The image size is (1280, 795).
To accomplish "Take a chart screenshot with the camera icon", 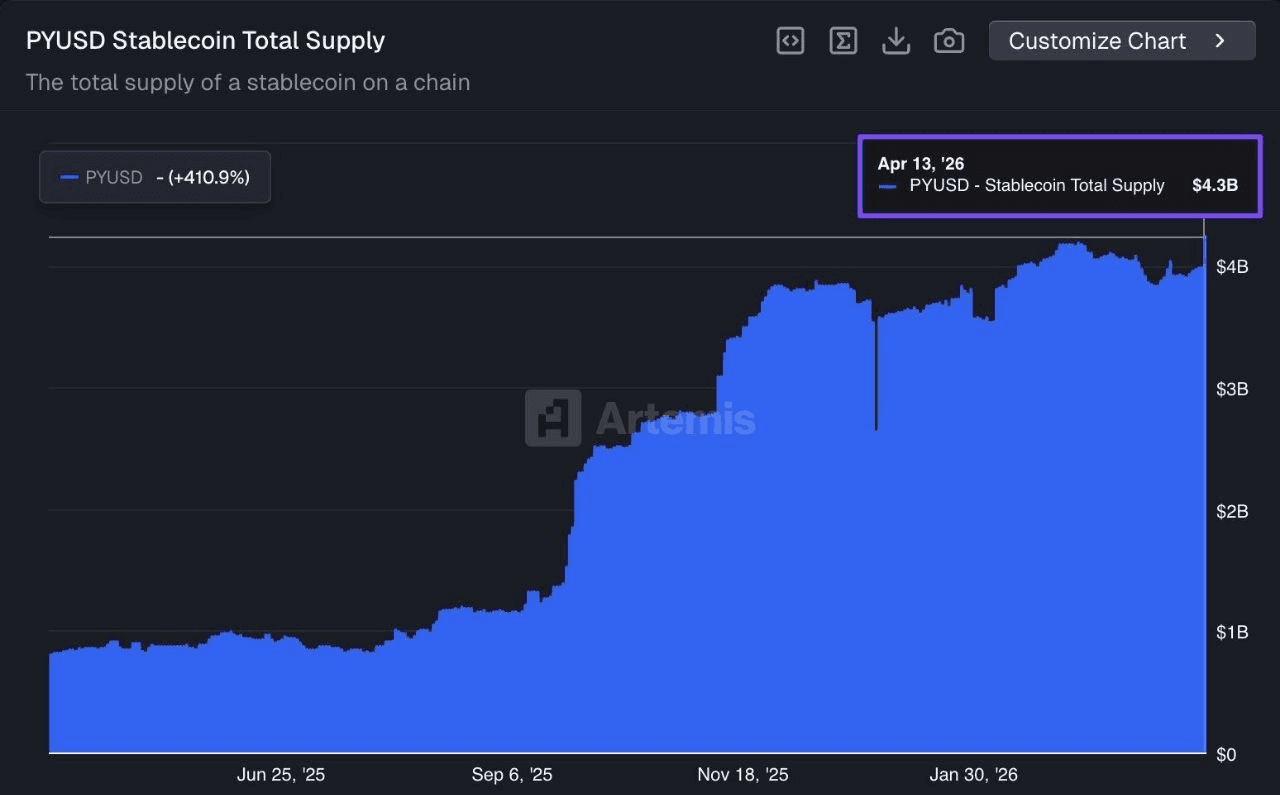I will pyautogui.click(x=948, y=41).
